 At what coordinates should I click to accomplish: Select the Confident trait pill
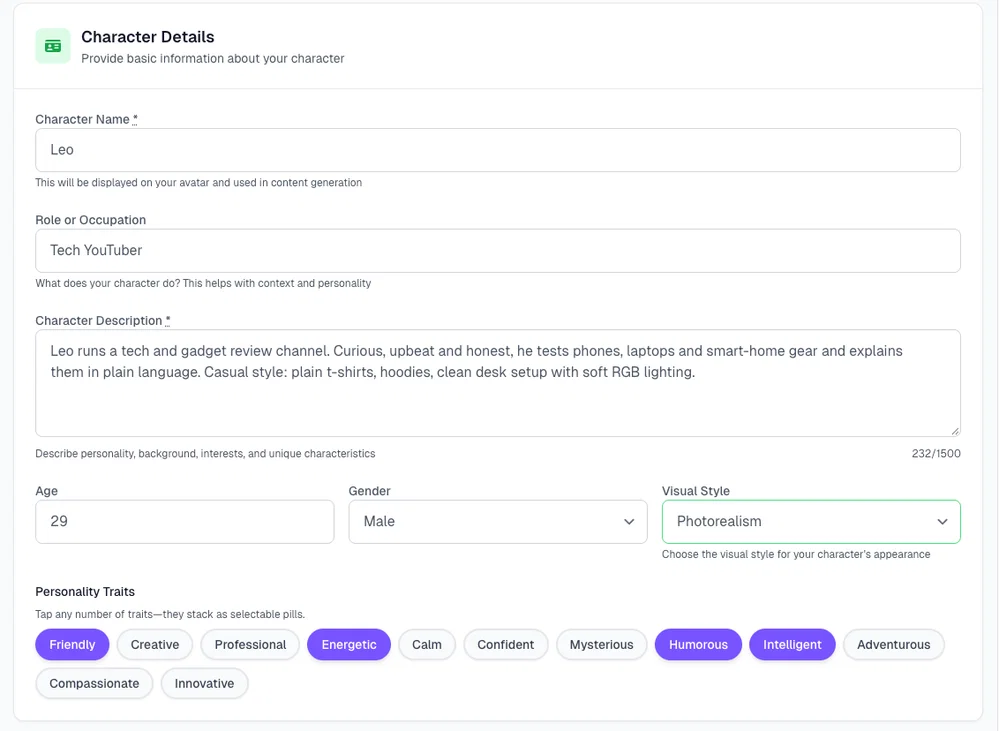point(506,644)
